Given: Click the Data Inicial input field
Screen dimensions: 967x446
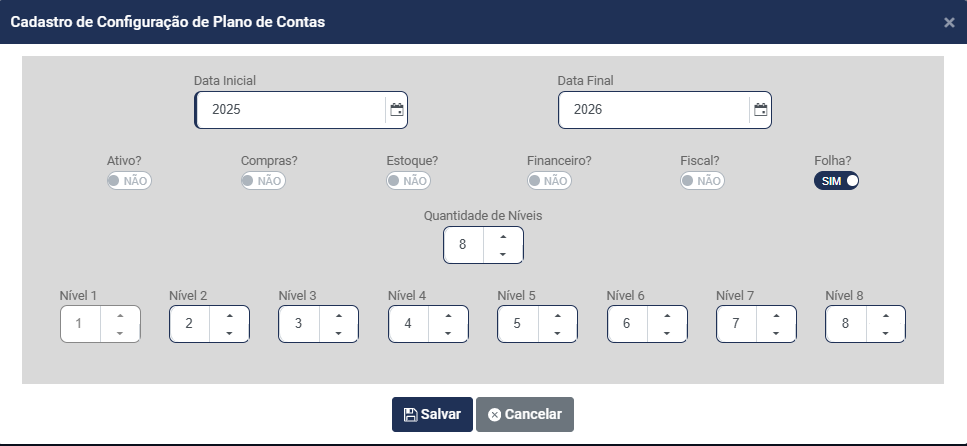Looking at the screenshot, I should point(290,110).
